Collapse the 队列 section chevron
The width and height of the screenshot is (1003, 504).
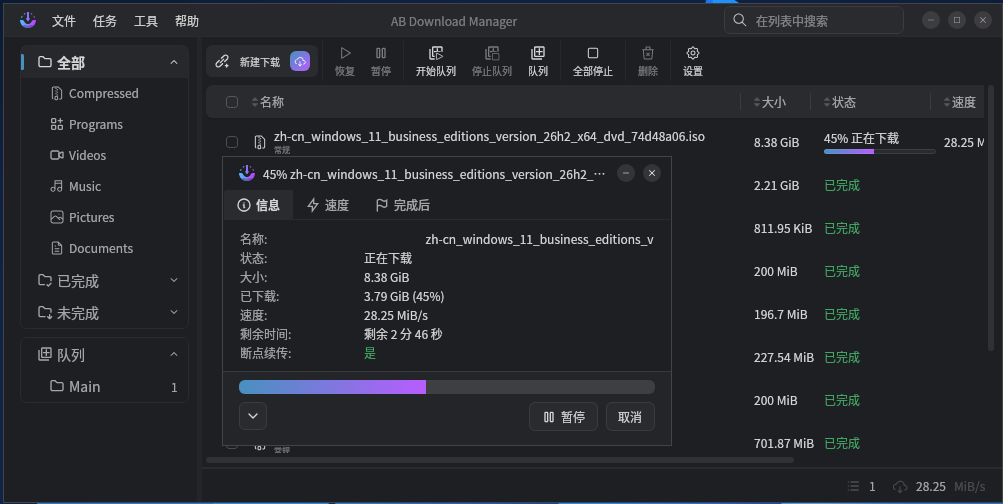point(173,354)
